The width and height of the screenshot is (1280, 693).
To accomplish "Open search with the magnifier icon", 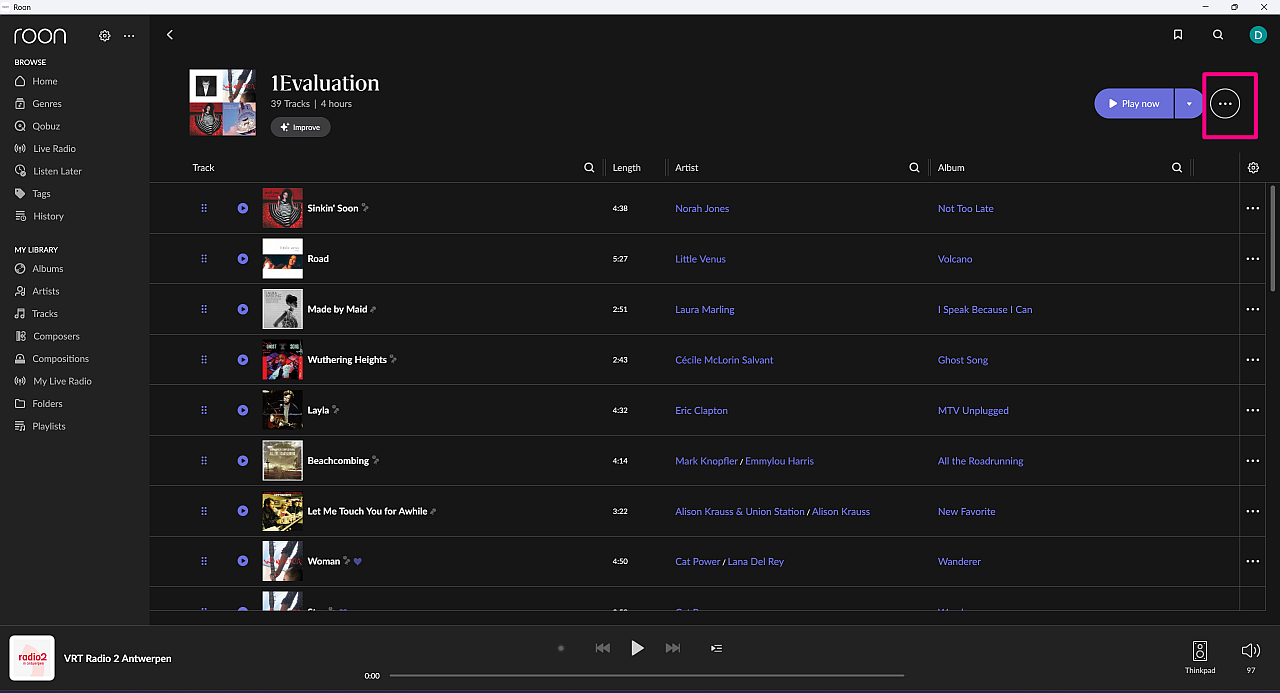I will coord(1218,35).
